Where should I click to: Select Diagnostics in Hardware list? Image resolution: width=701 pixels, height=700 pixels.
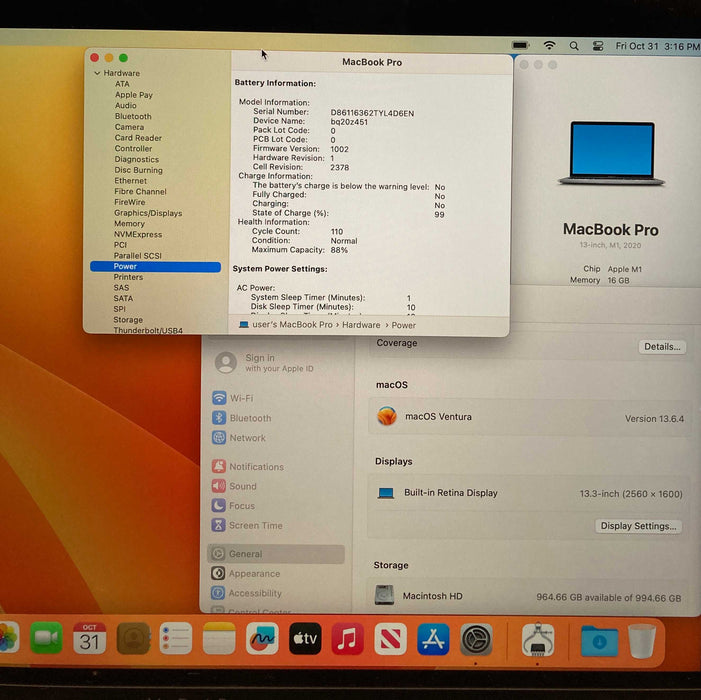point(136,159)
